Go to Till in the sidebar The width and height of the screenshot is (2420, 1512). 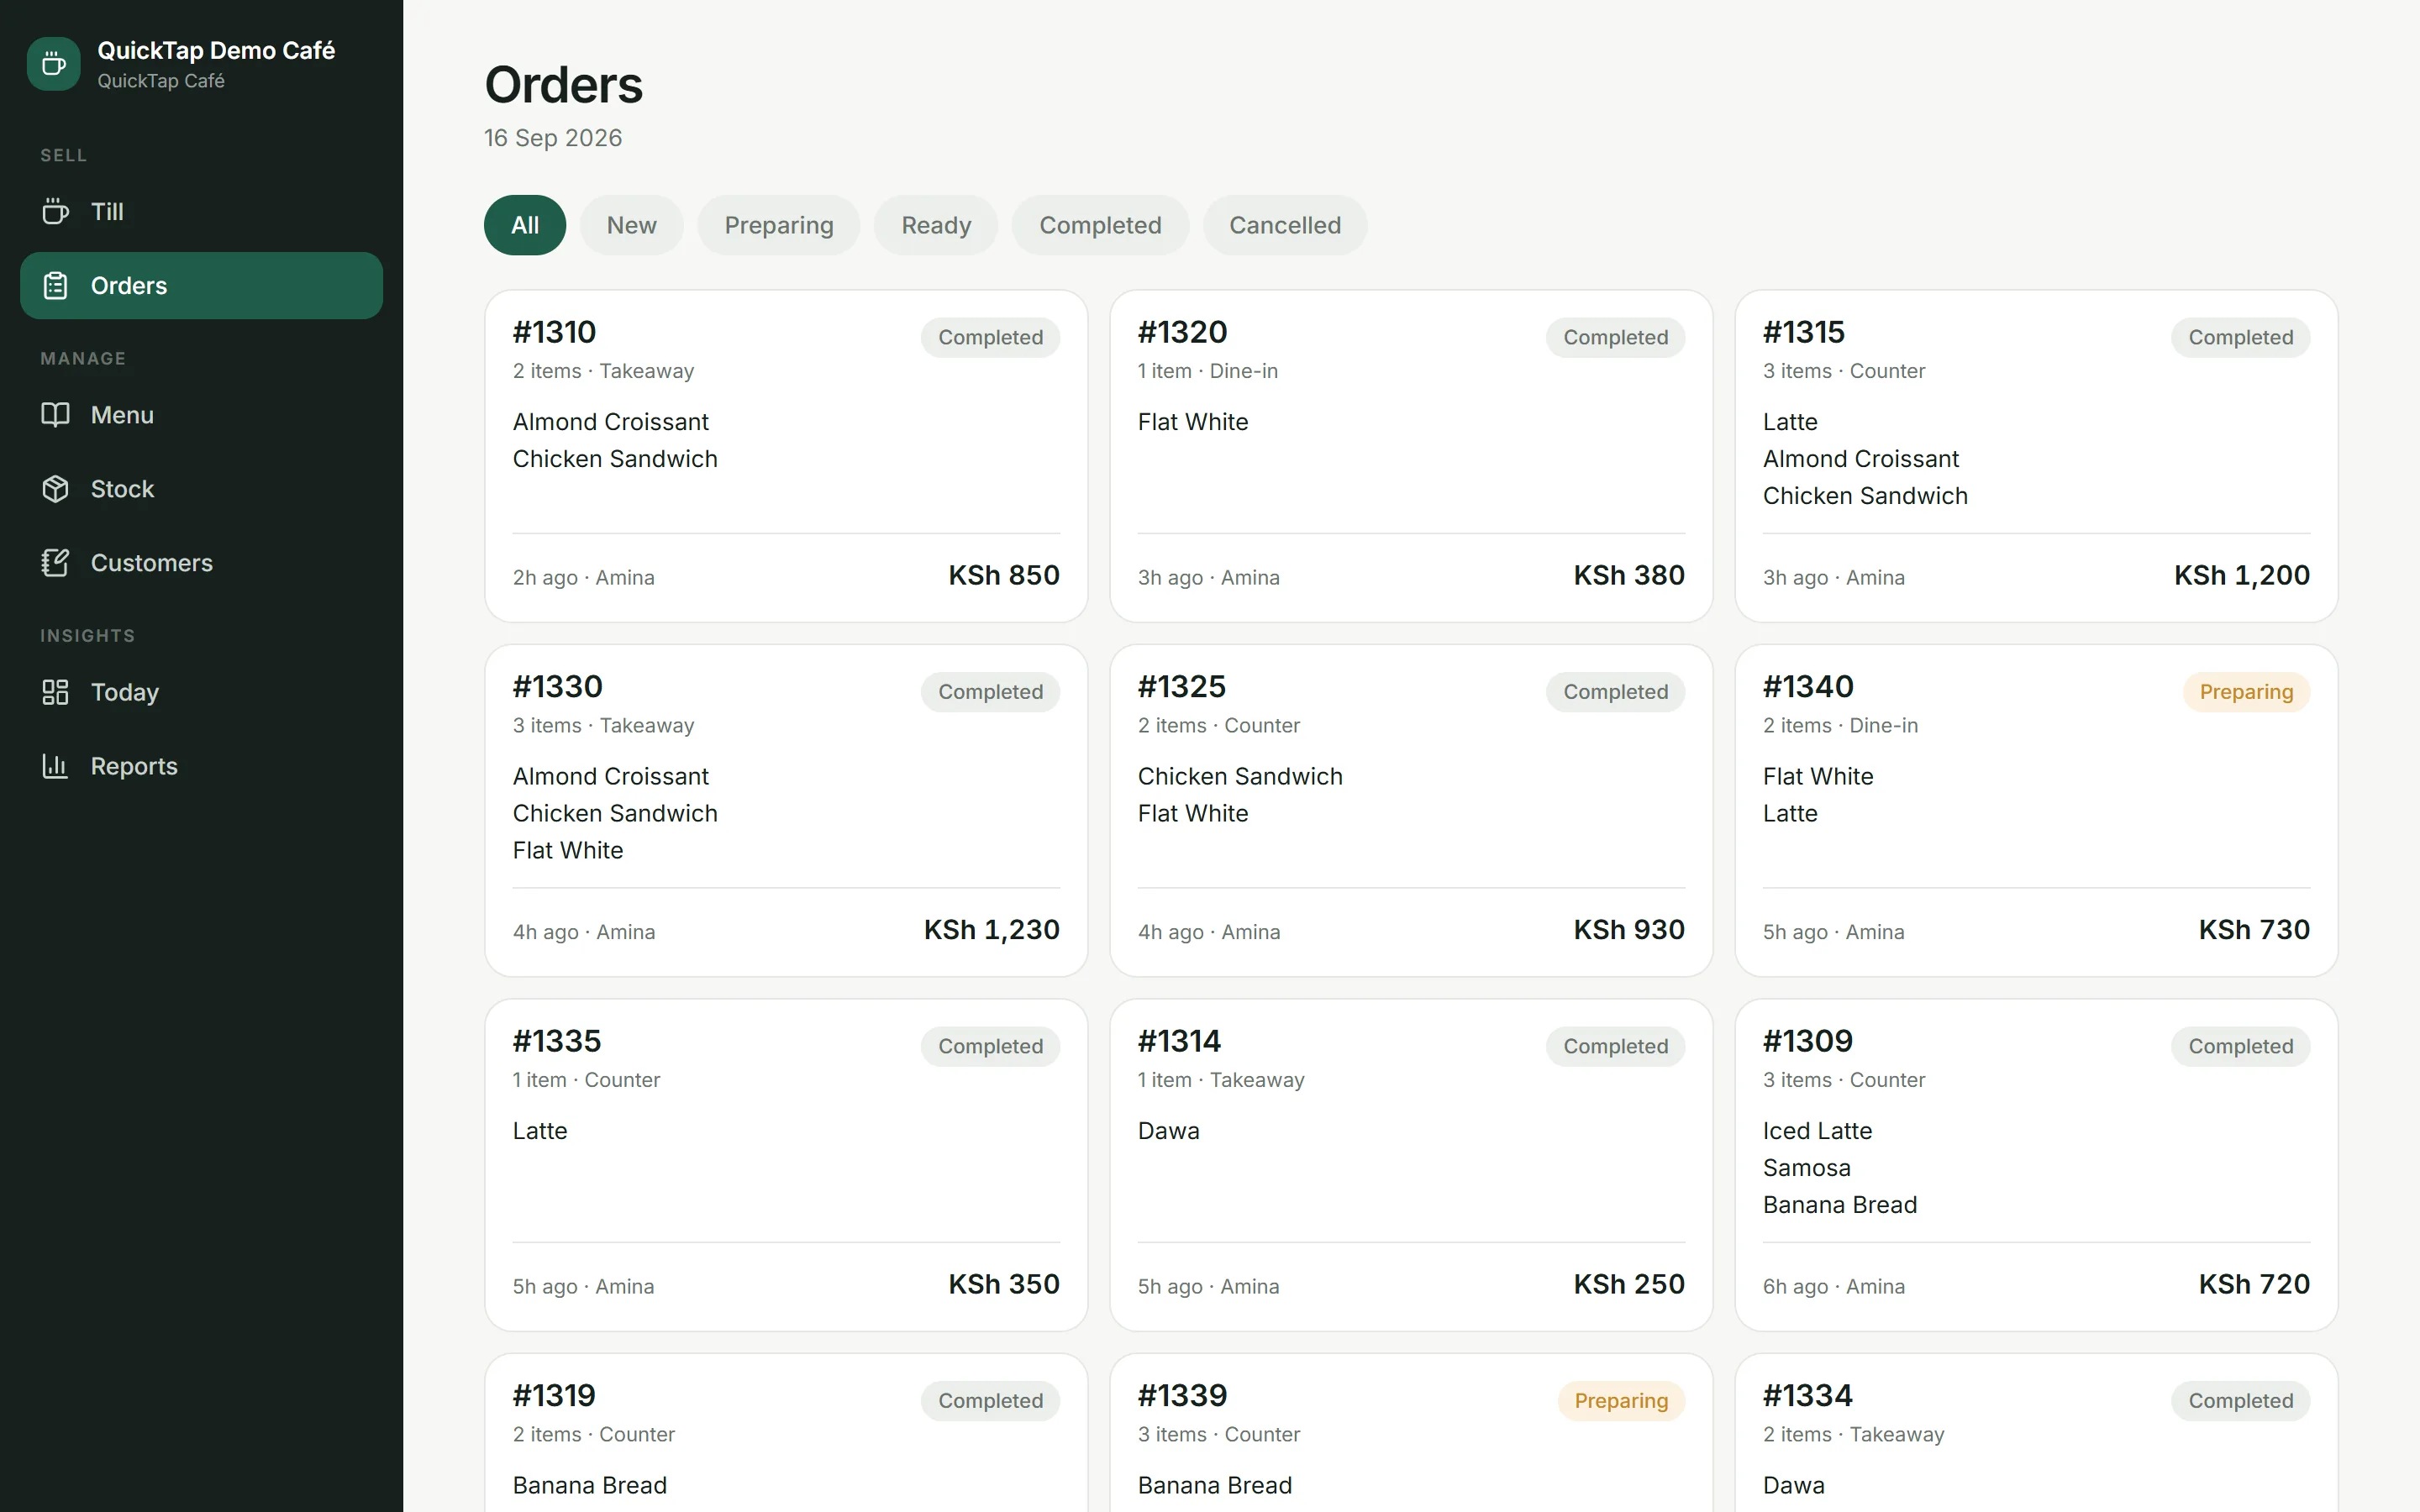tap(201, 212)
